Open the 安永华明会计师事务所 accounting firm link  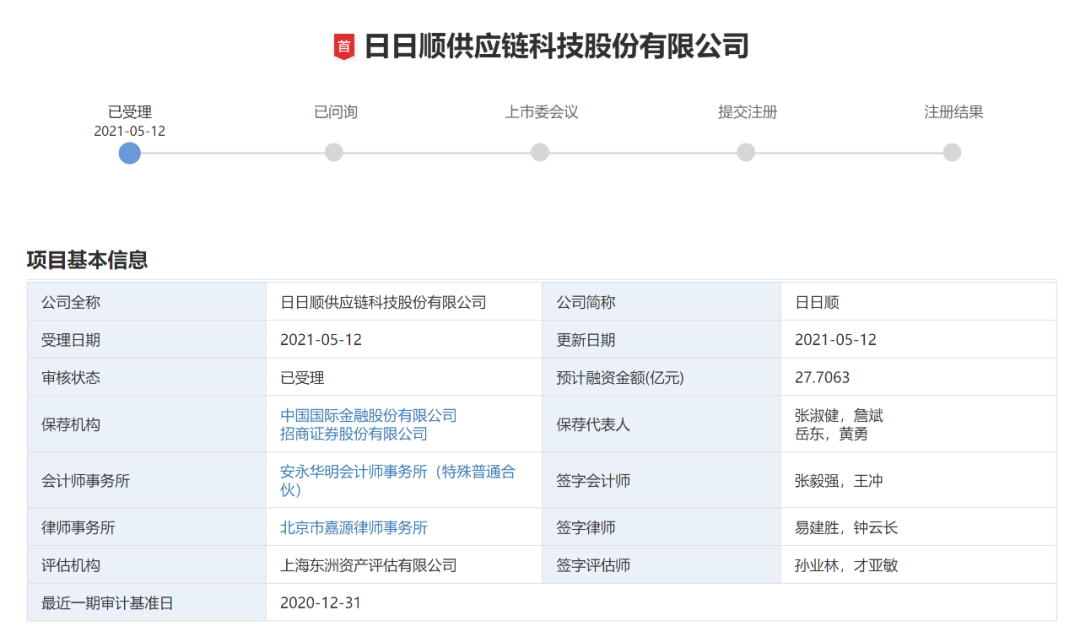(x=397, y=481)
